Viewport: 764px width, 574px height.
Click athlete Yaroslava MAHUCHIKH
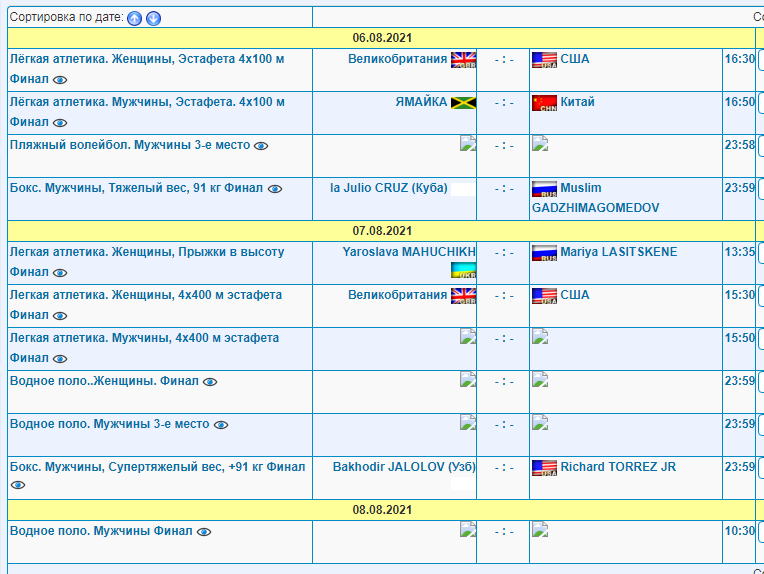(x=409, y=252)
